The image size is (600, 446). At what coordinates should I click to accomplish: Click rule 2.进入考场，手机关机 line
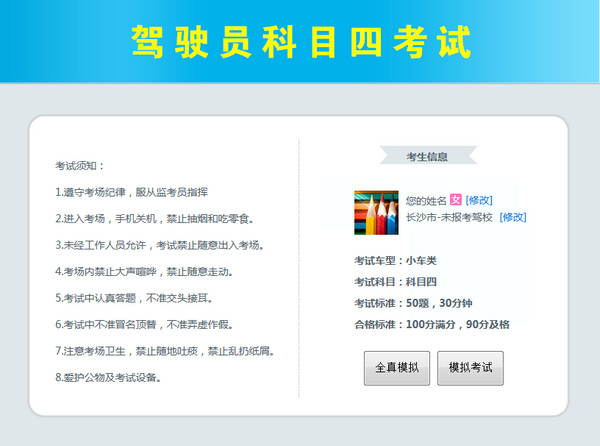[x=154, y=219]
